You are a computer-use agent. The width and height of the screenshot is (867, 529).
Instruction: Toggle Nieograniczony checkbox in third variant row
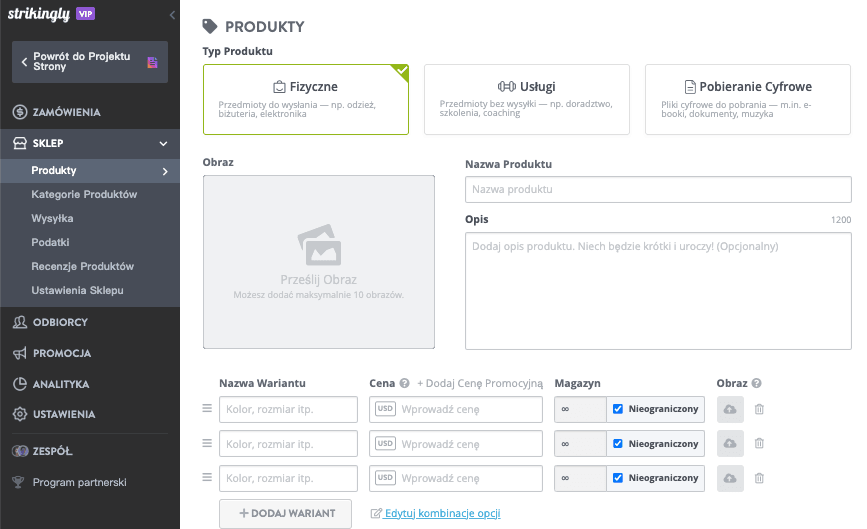618,477
